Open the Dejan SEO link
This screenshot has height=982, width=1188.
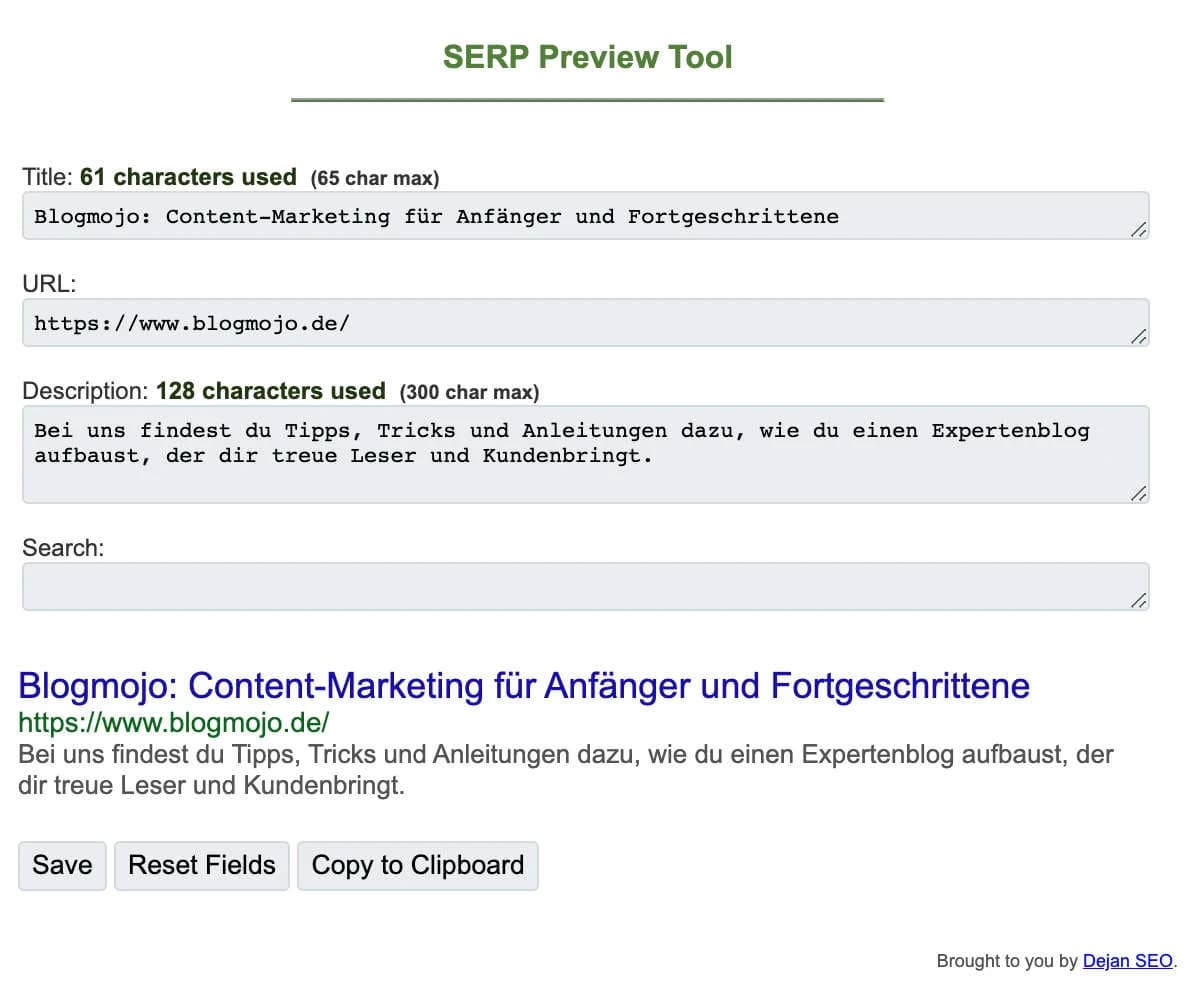tap(1127, 960)
